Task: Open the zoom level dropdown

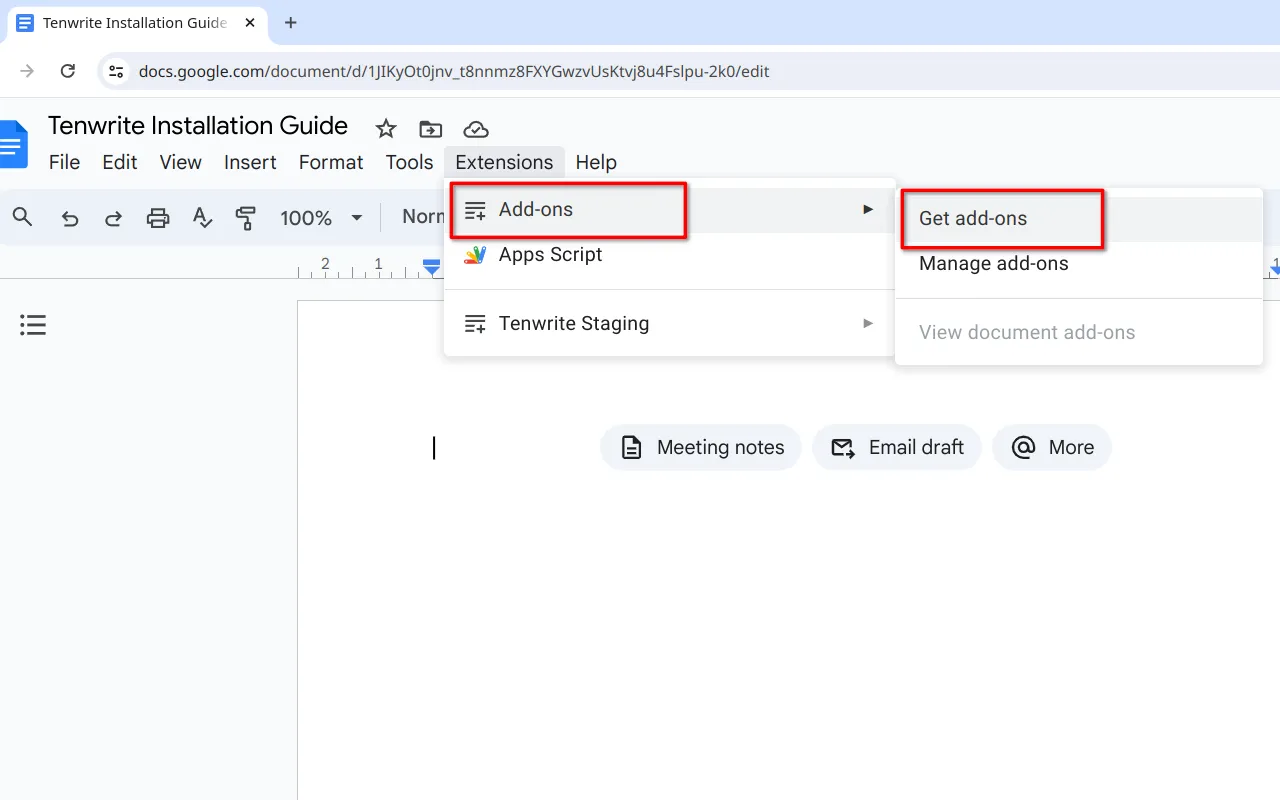Action: click(322, 217)
